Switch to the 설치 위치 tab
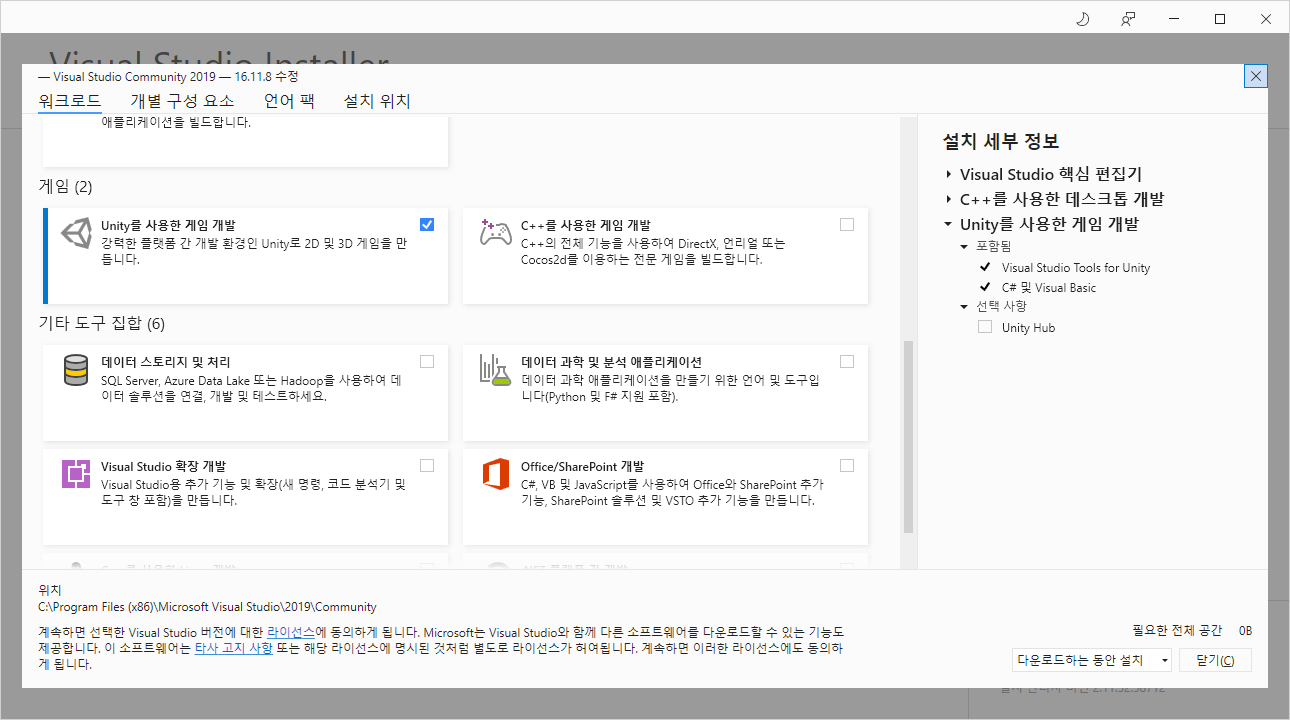 [x=377, y=101]
